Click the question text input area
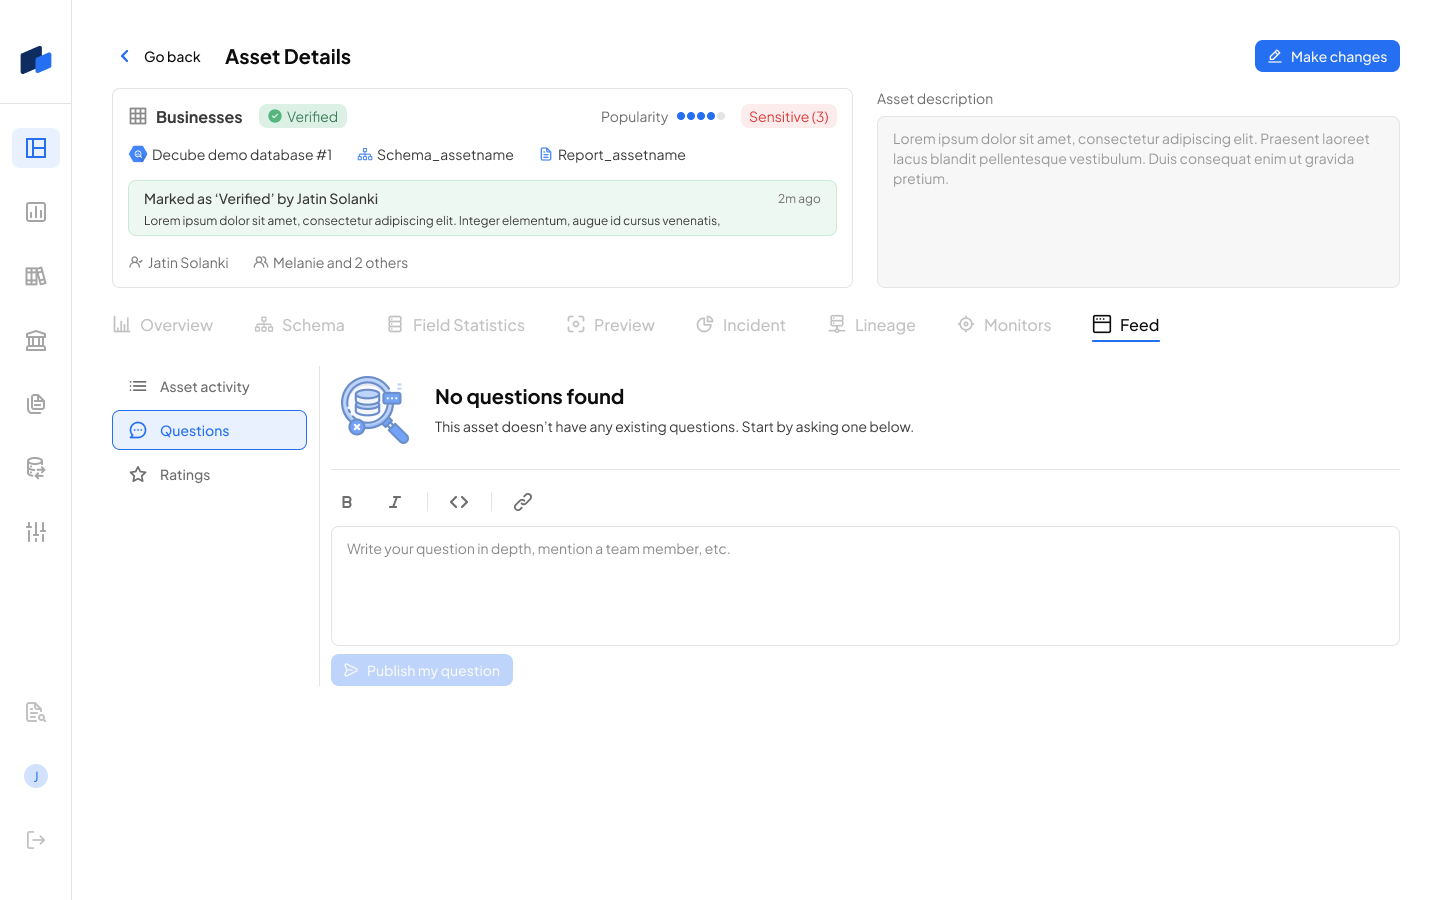The width and height of the screenshot is (1440, 900). coord(865,586)
